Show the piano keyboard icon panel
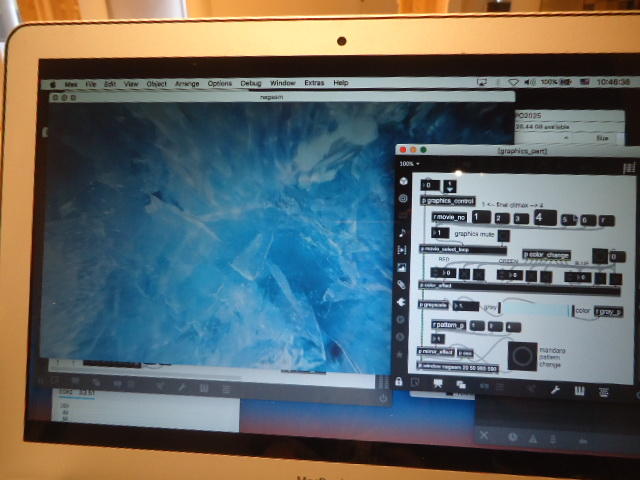The width and height of the screenshot is (640, 480). coord(580,391)
